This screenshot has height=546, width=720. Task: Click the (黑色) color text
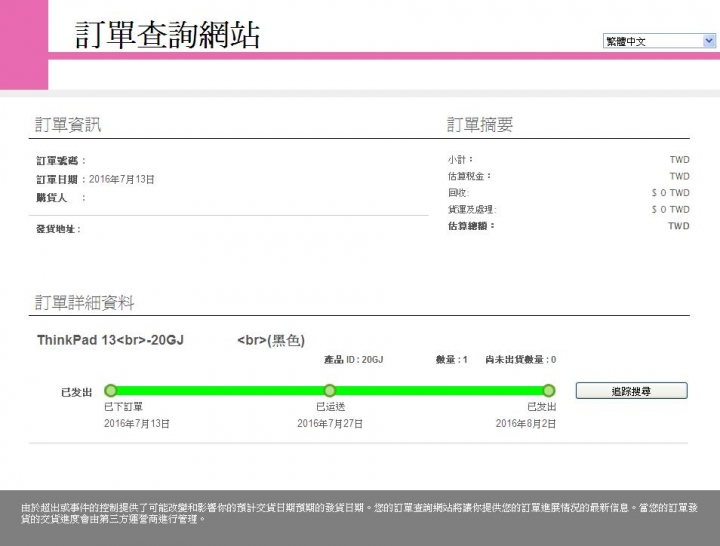[286, 340]
